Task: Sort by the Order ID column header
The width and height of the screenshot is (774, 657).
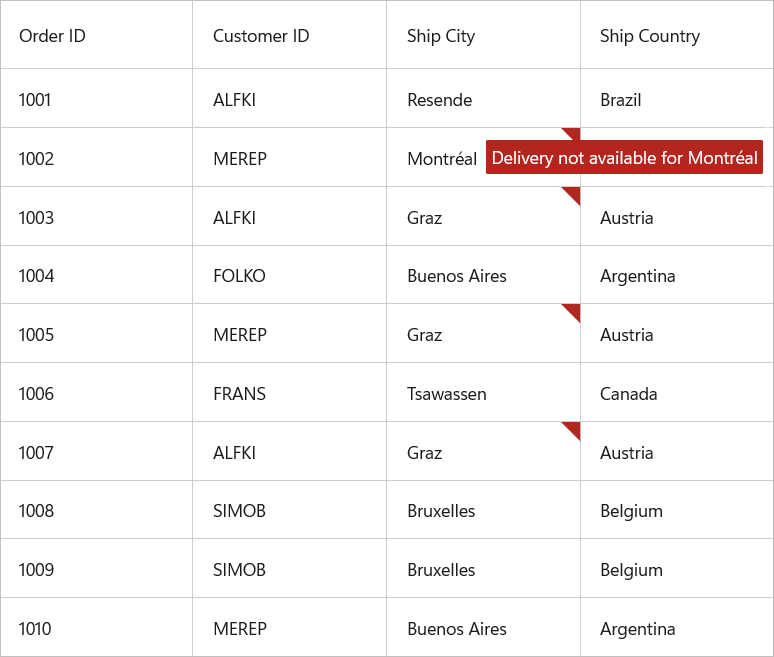Action: click(52, 36)
